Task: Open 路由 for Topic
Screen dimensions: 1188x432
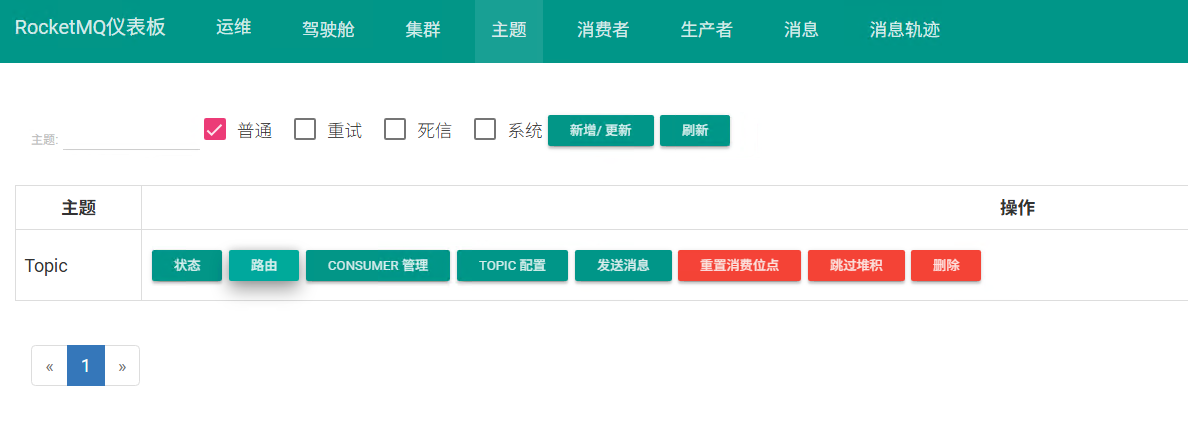Action: click(x=264, y=266)
